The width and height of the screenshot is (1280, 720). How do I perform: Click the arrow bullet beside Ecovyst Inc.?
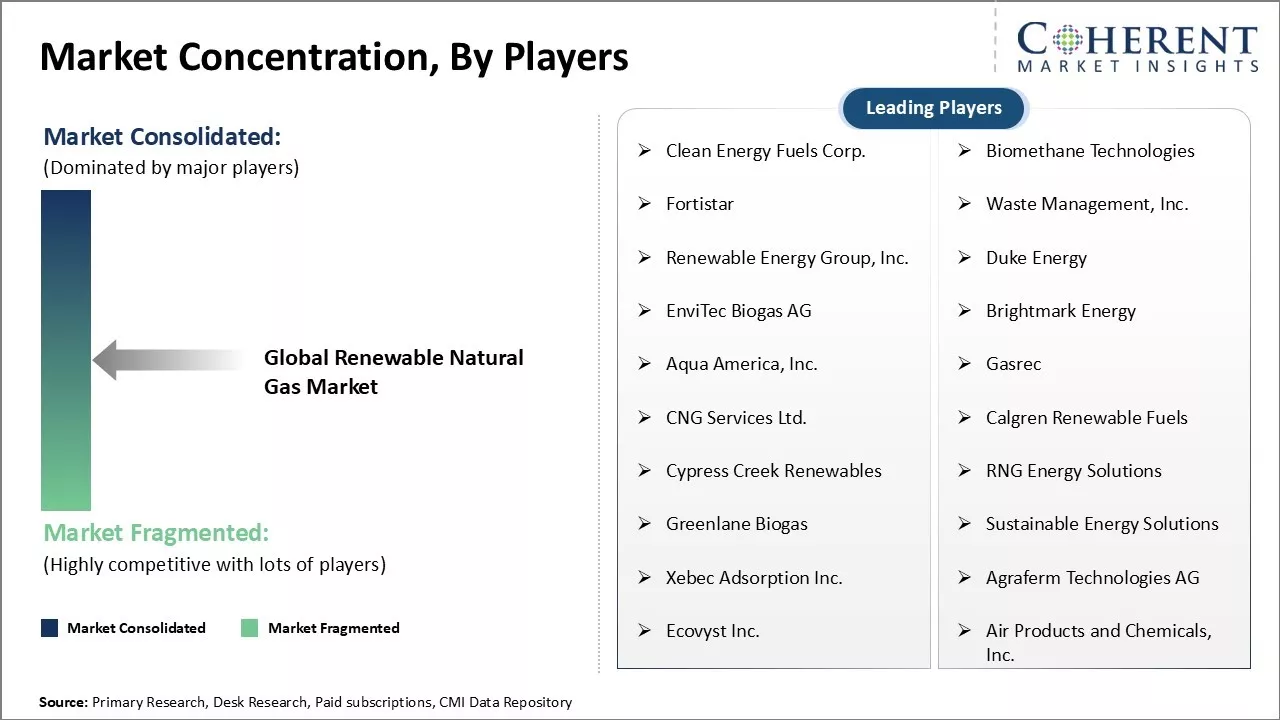tap(645, 631)
